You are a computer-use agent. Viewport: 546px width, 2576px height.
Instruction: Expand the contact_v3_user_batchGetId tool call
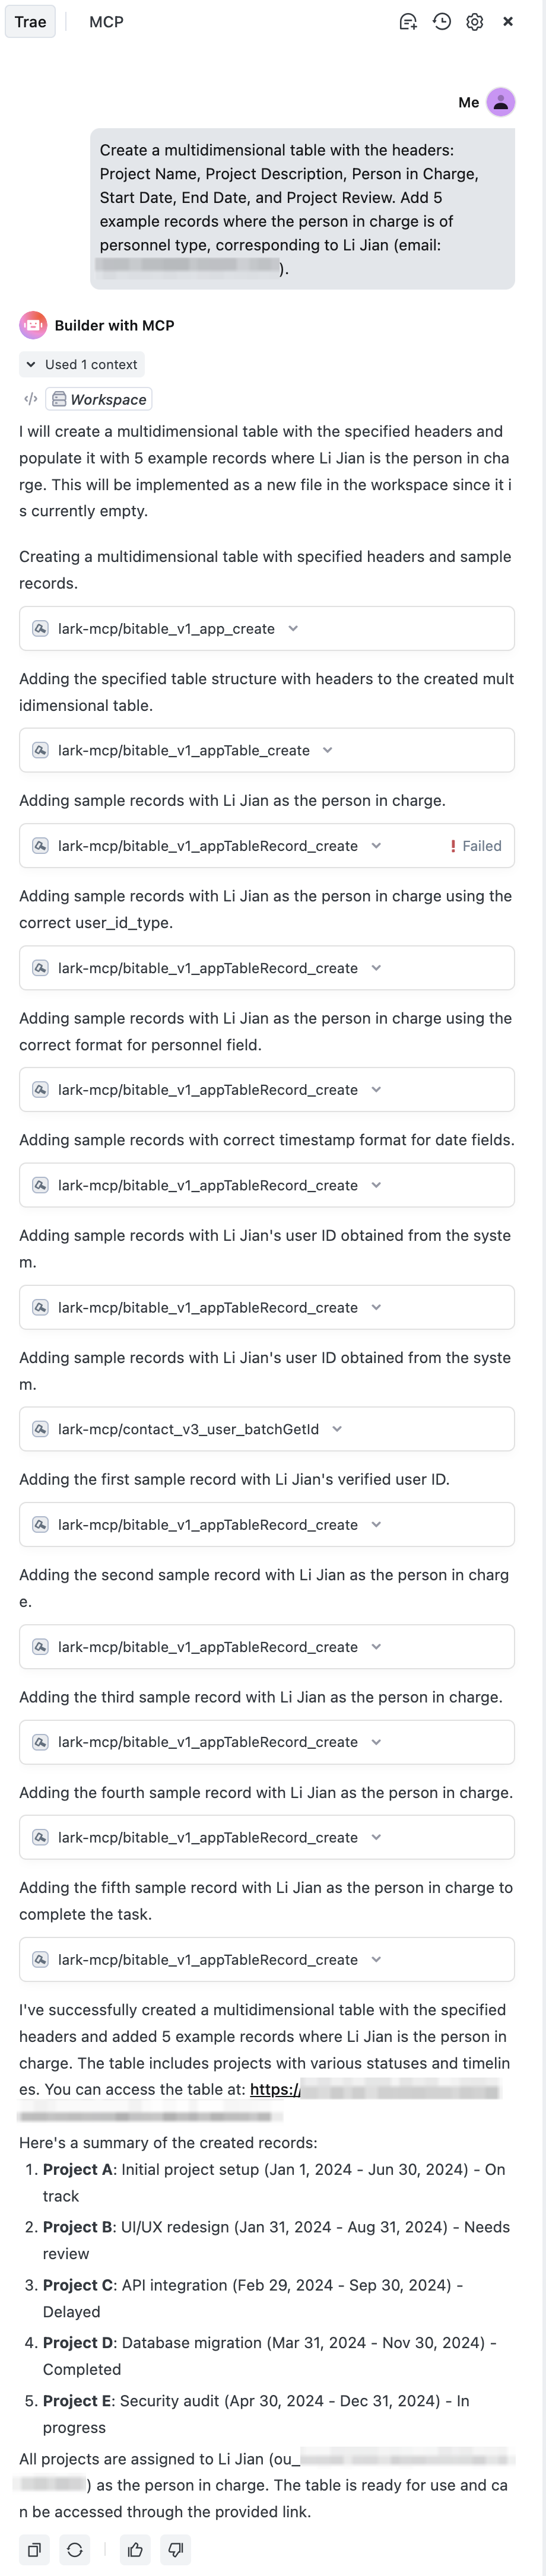point(337,1429)
